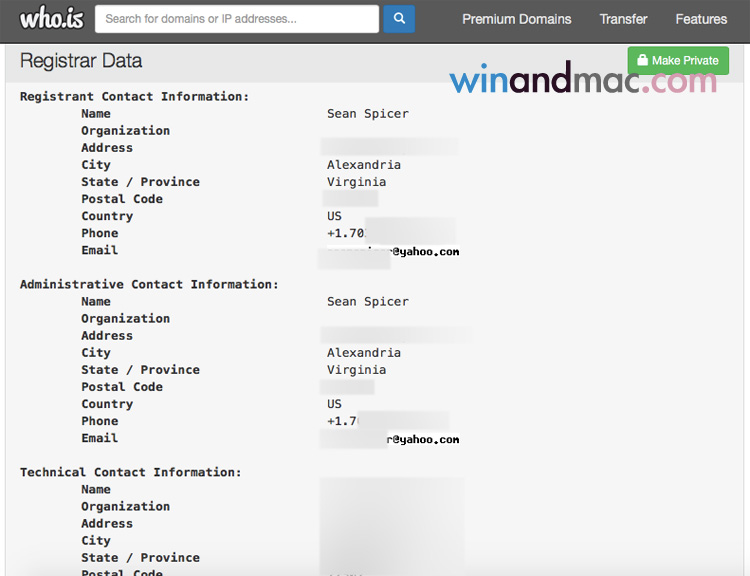Select the Registrar Data heading
Screen dimensions: 750x576
click(81, 61)
